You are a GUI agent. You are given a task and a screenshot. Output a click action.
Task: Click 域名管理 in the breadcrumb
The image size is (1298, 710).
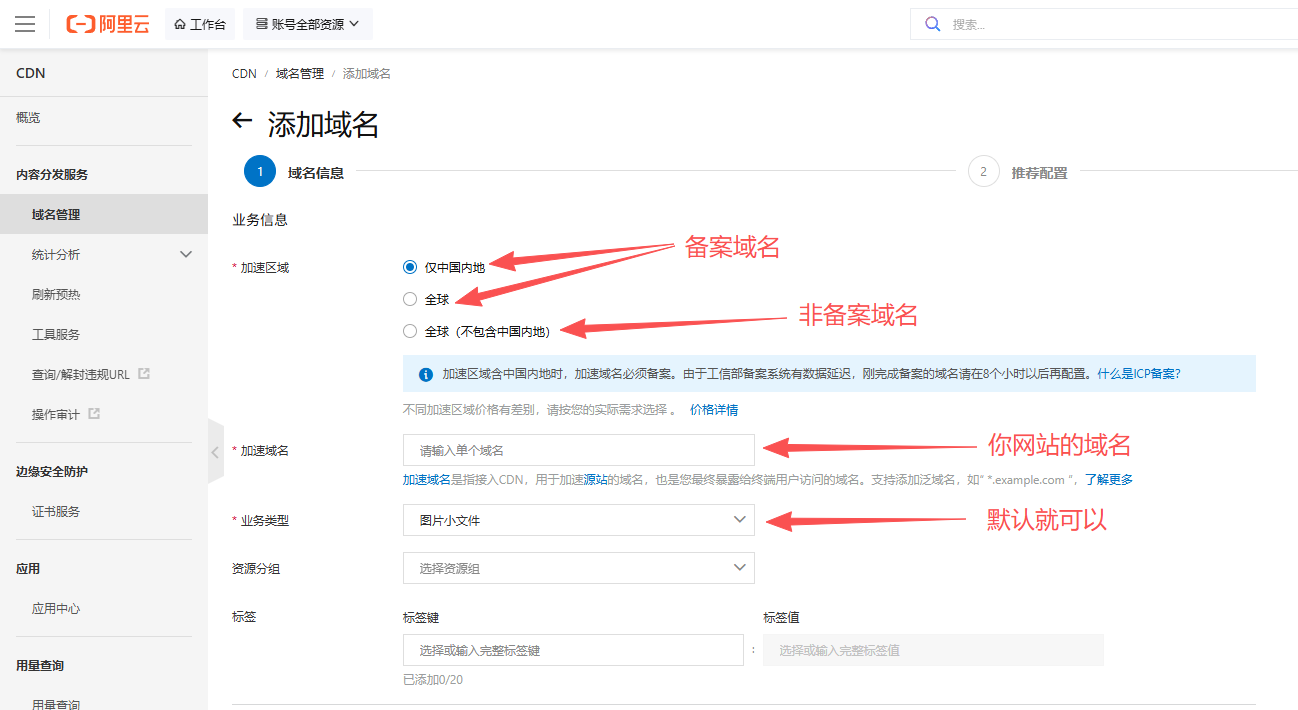(x=300, y=74)
